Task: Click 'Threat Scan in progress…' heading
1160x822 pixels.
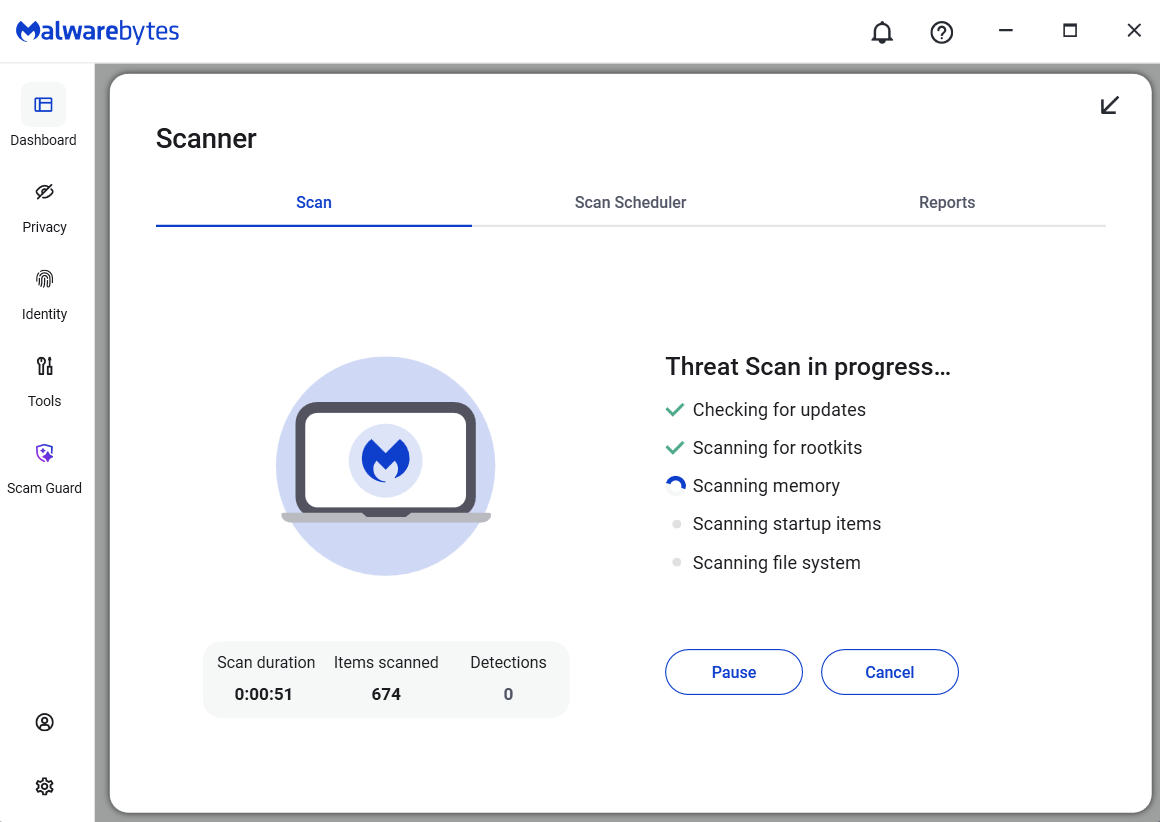Action: click(x=808, y=367)
